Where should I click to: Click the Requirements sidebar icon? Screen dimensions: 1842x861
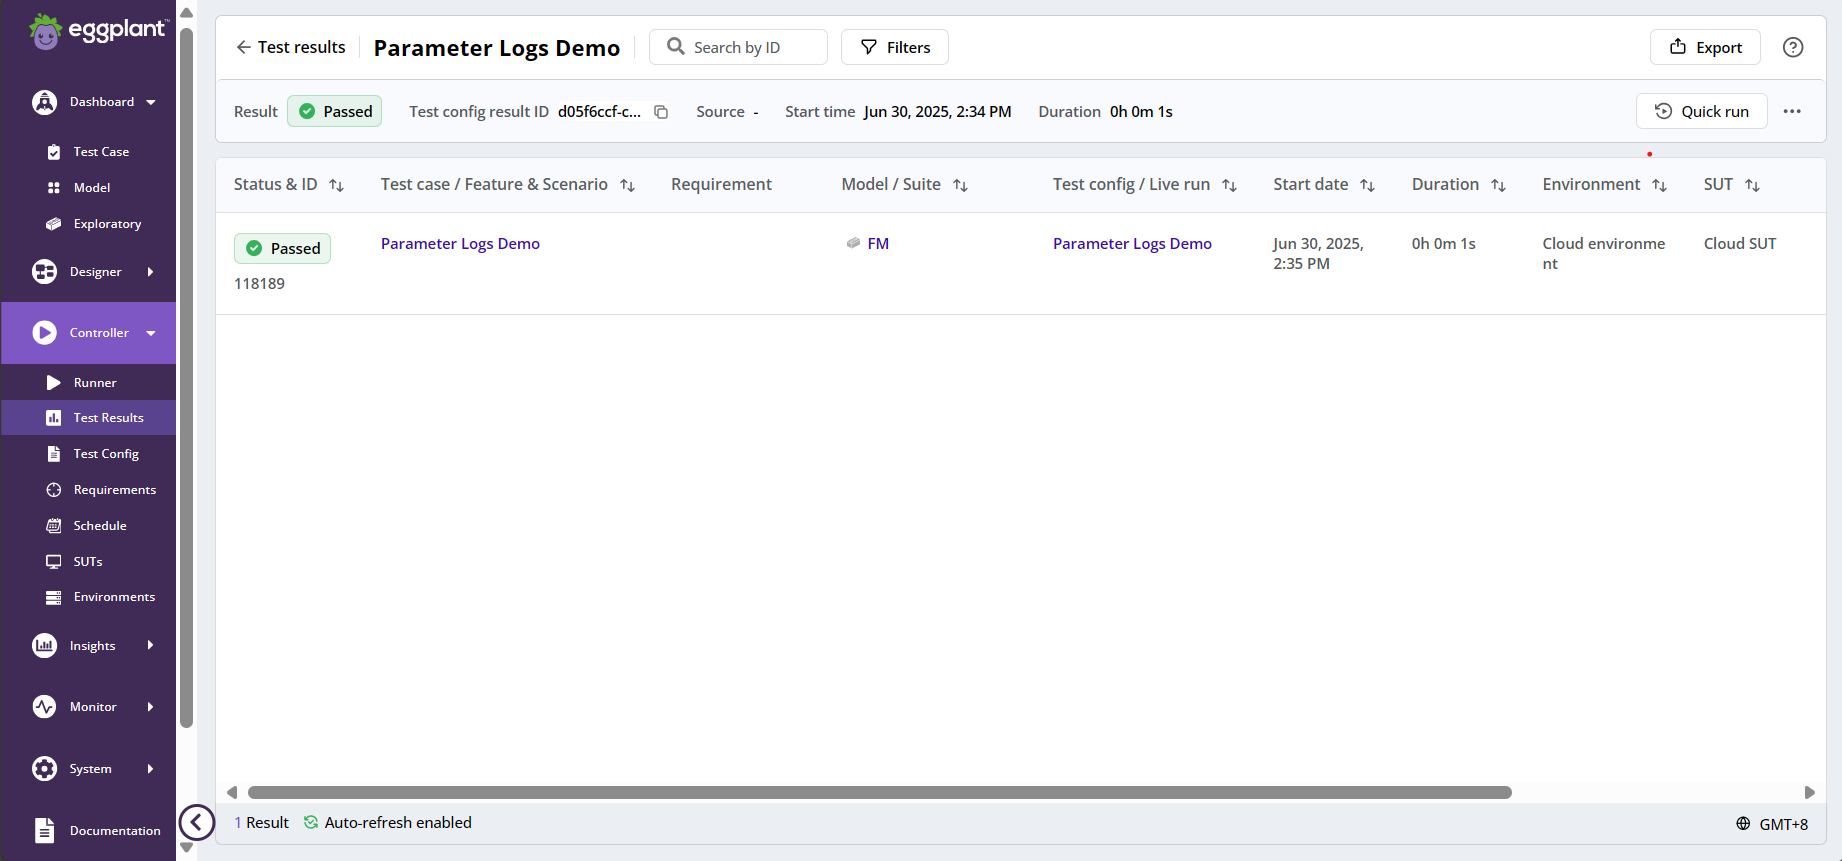(x=54, y=490)
